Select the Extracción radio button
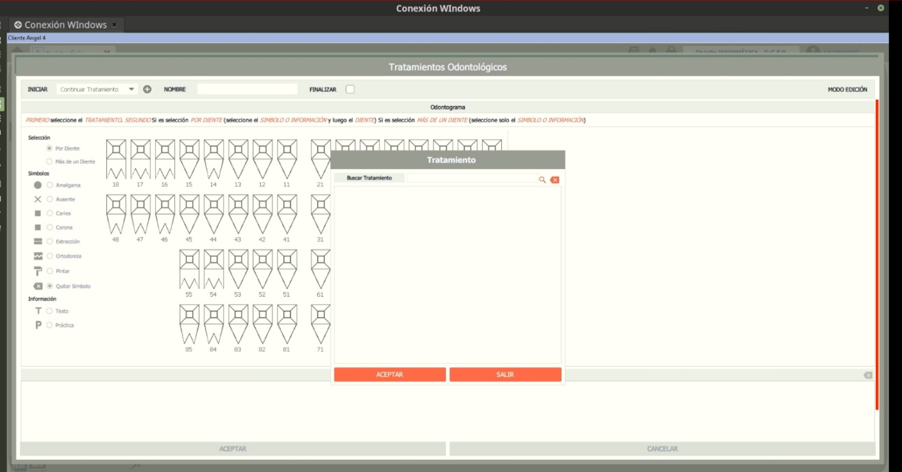The width and height of the screenshot is (902, 472). 50,241
